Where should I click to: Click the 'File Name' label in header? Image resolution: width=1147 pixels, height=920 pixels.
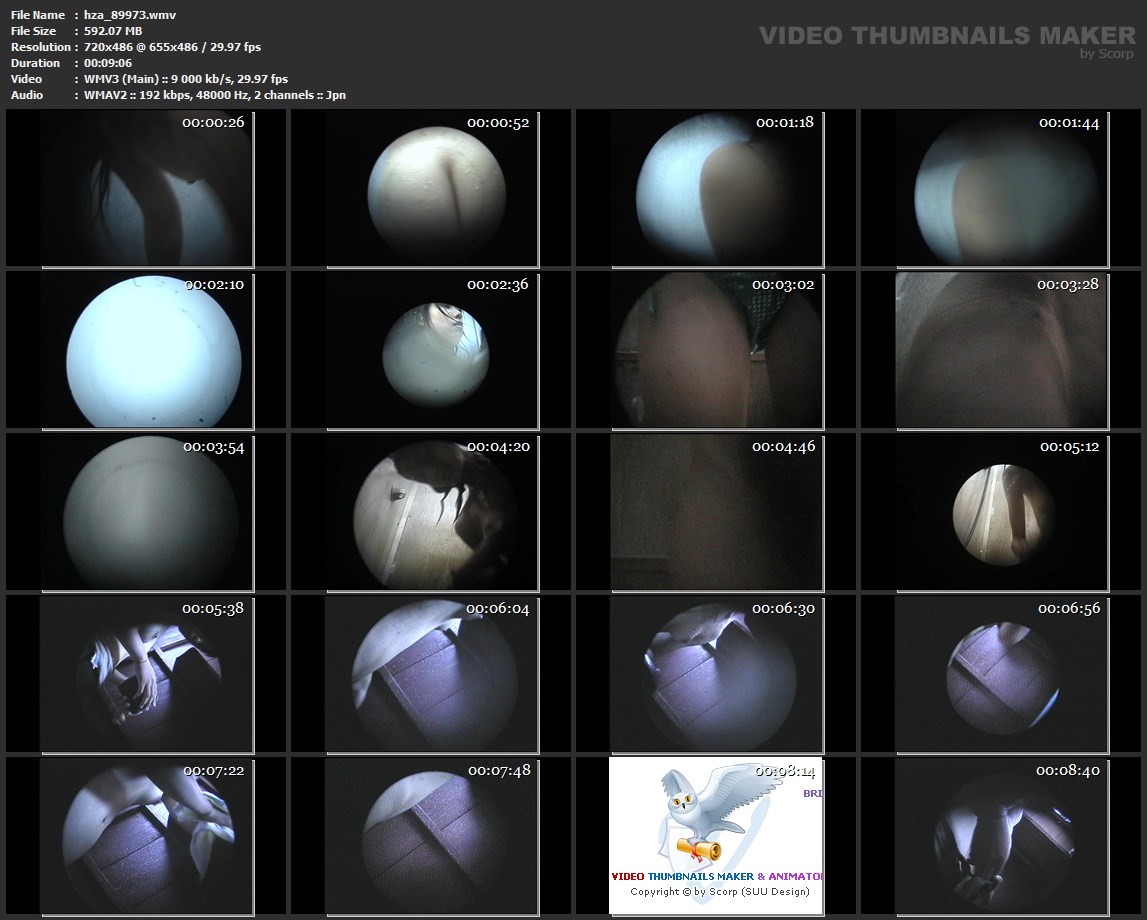tap(37, 15)
